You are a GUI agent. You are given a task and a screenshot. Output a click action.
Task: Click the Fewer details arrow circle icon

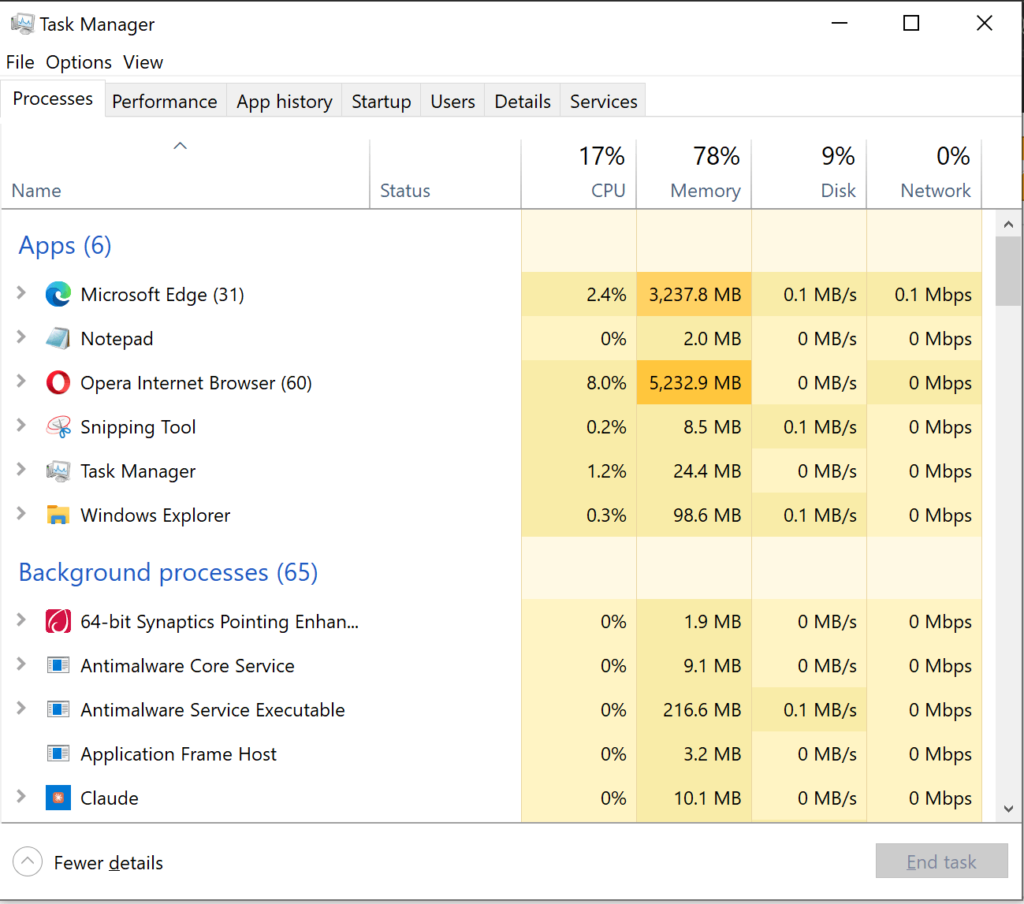click(x=27, y=862)
